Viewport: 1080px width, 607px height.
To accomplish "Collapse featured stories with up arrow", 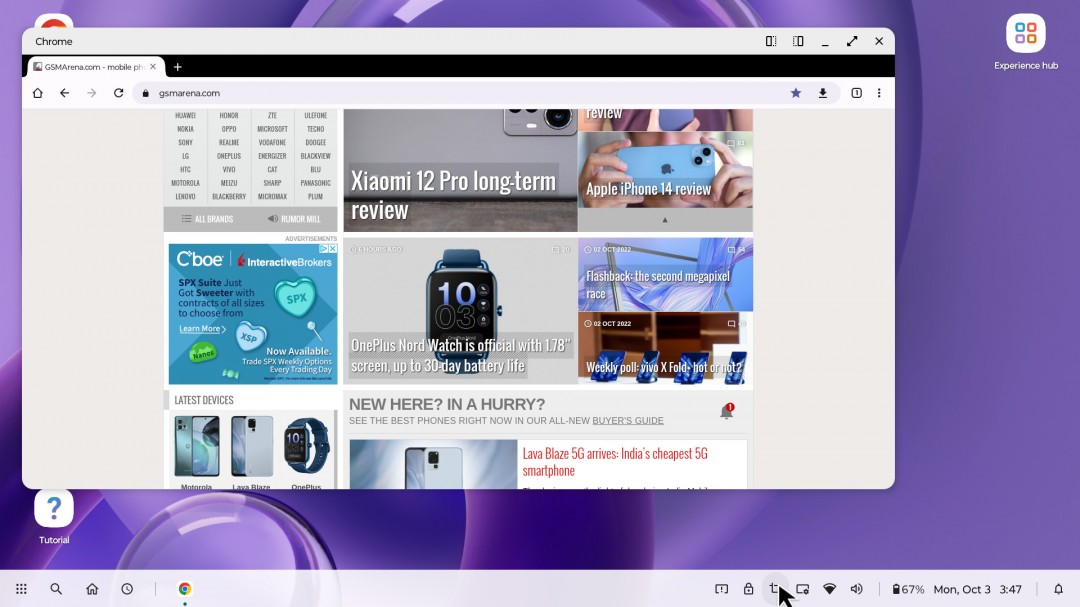I will point(665,220).
